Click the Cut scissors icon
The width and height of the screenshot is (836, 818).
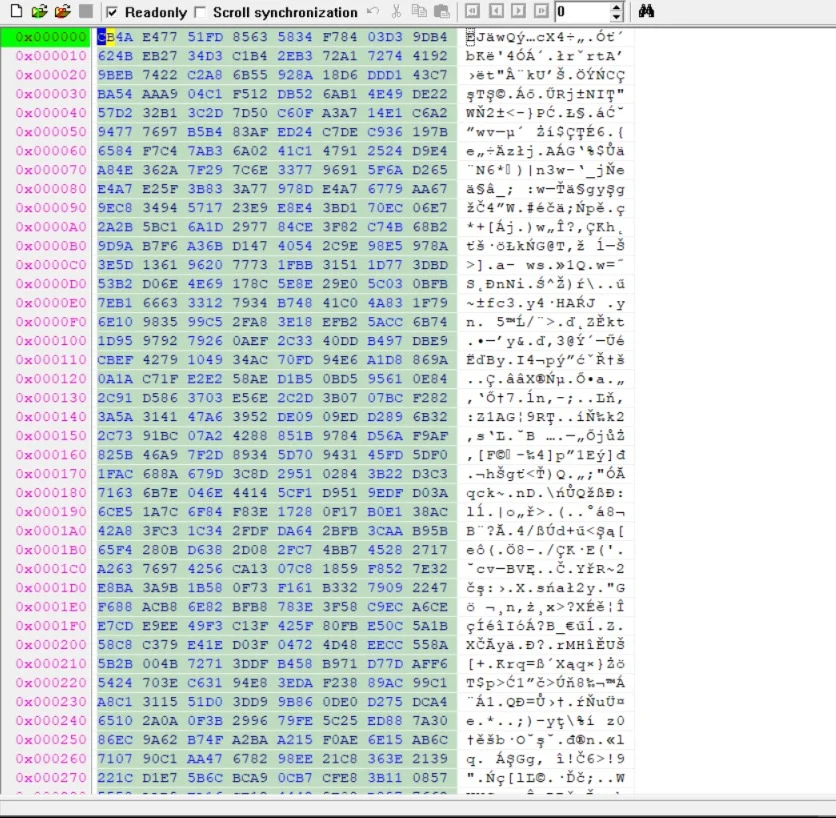[397, 12]
